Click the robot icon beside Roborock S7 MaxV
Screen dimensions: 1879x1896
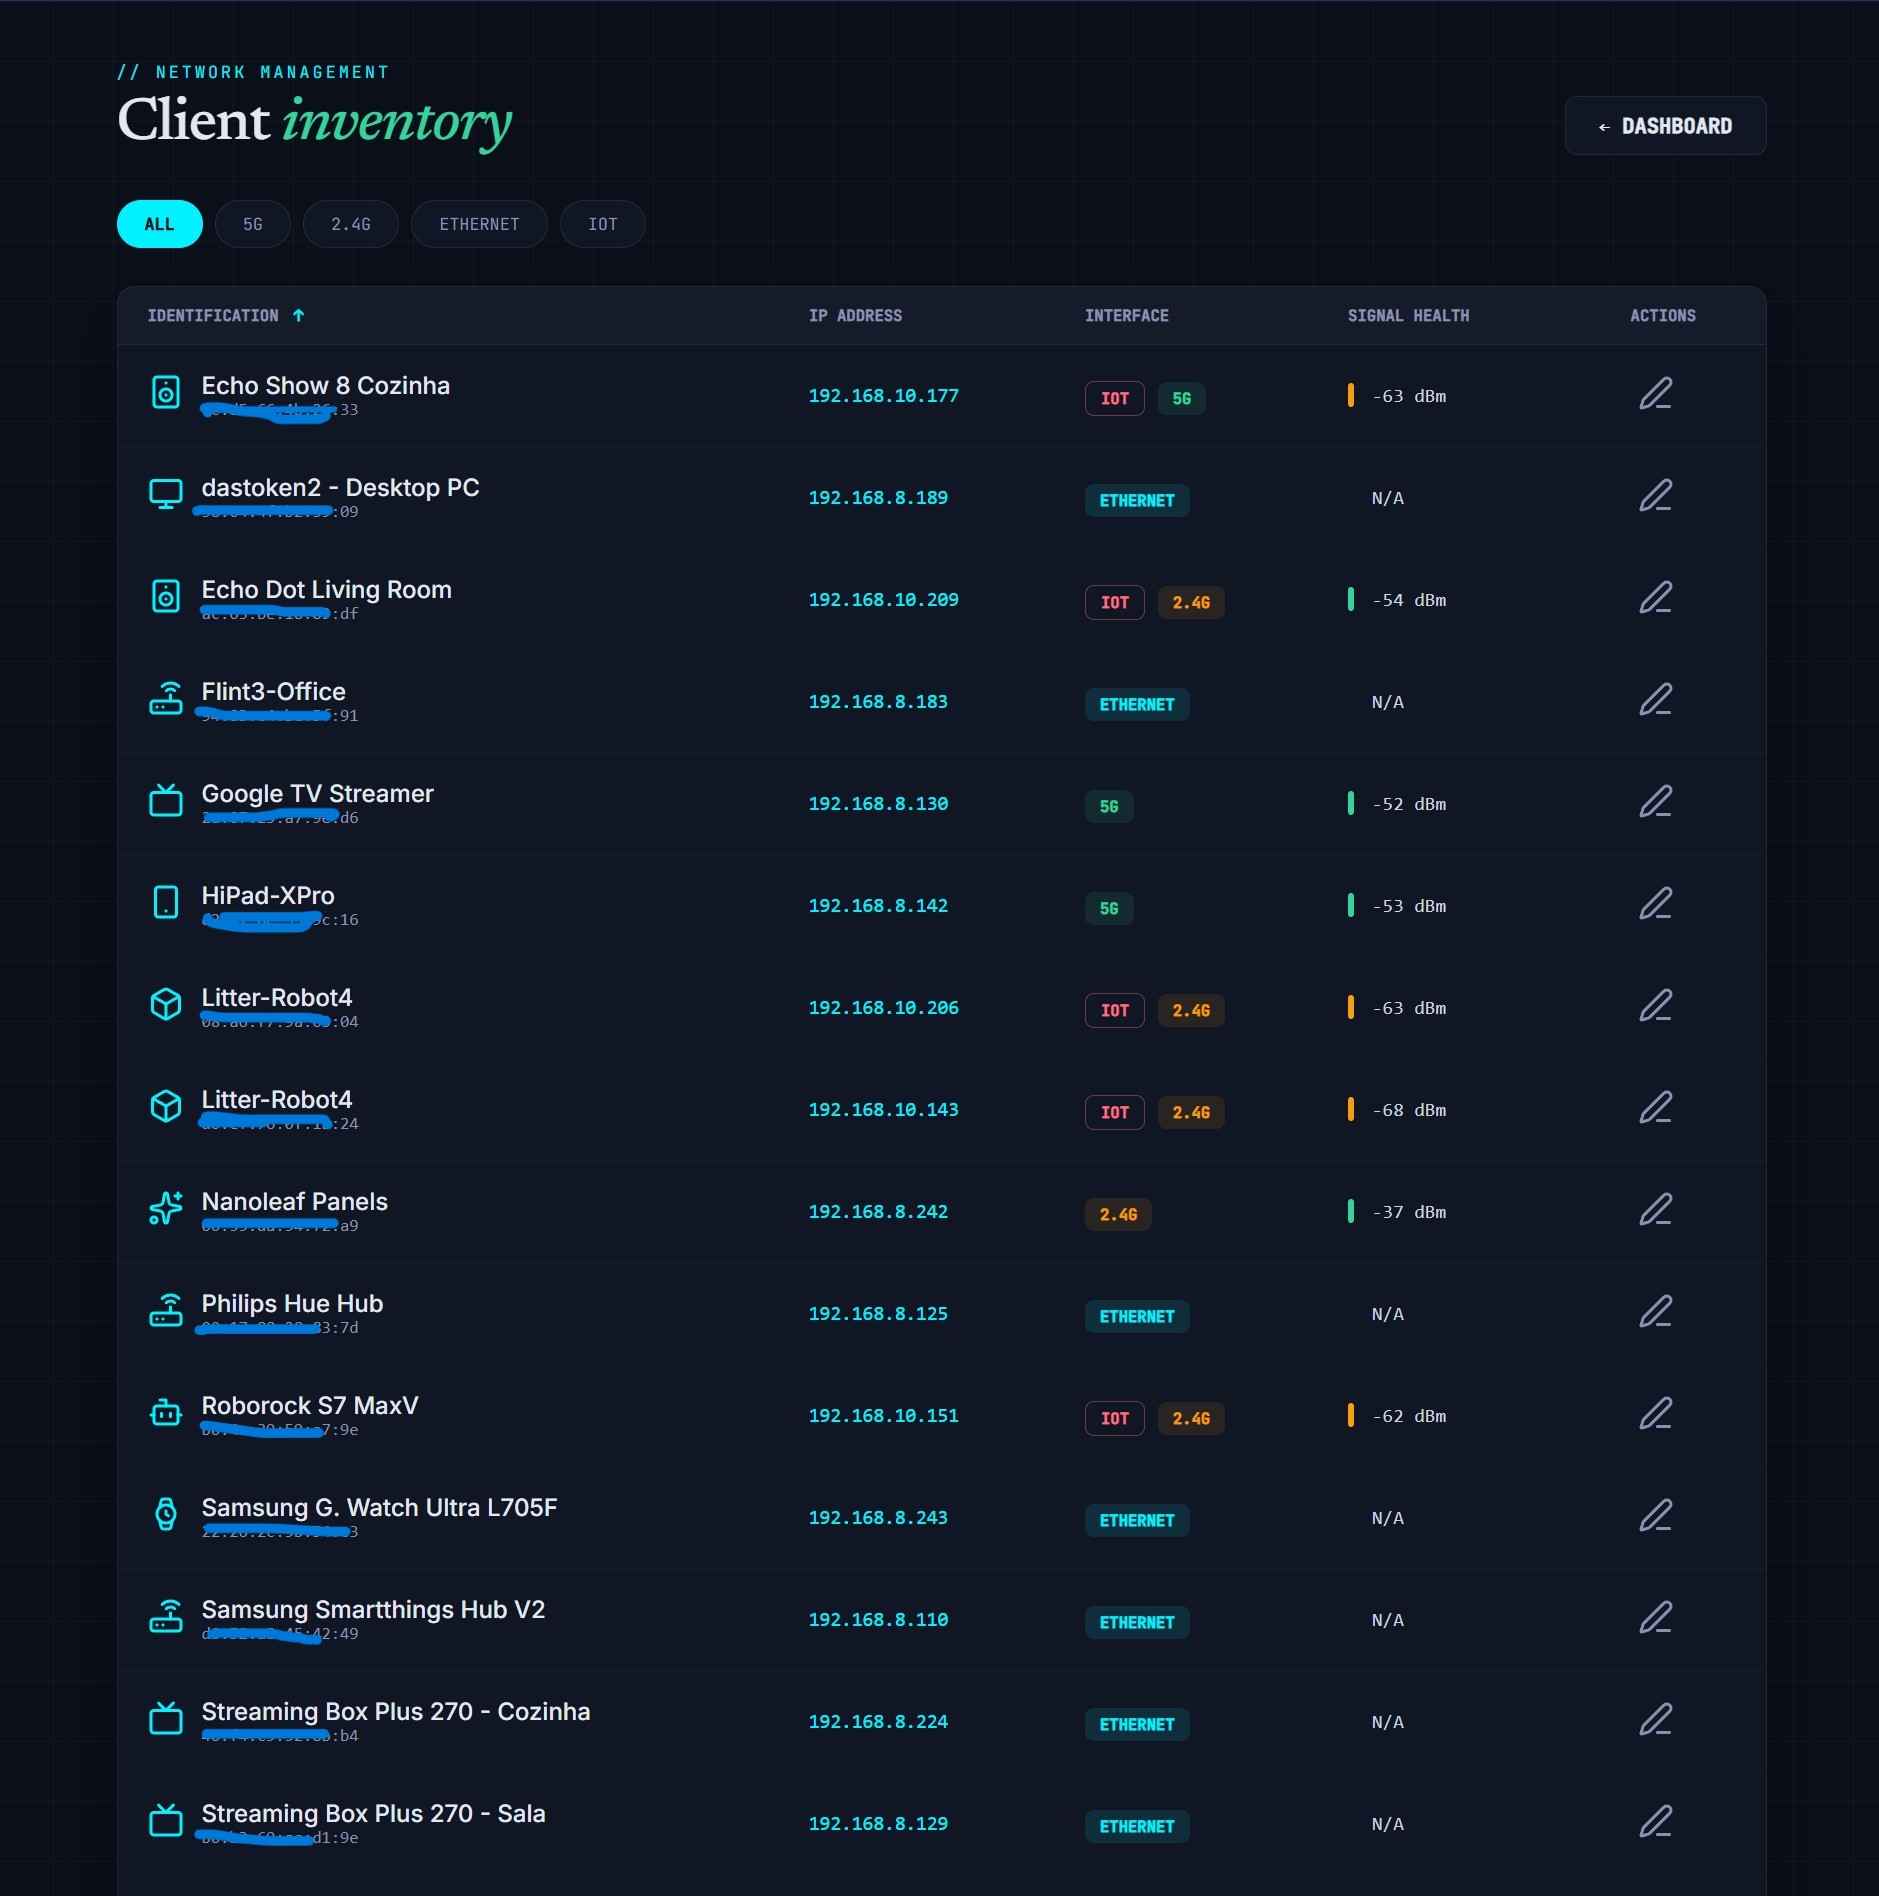[x=166, y=1412]
